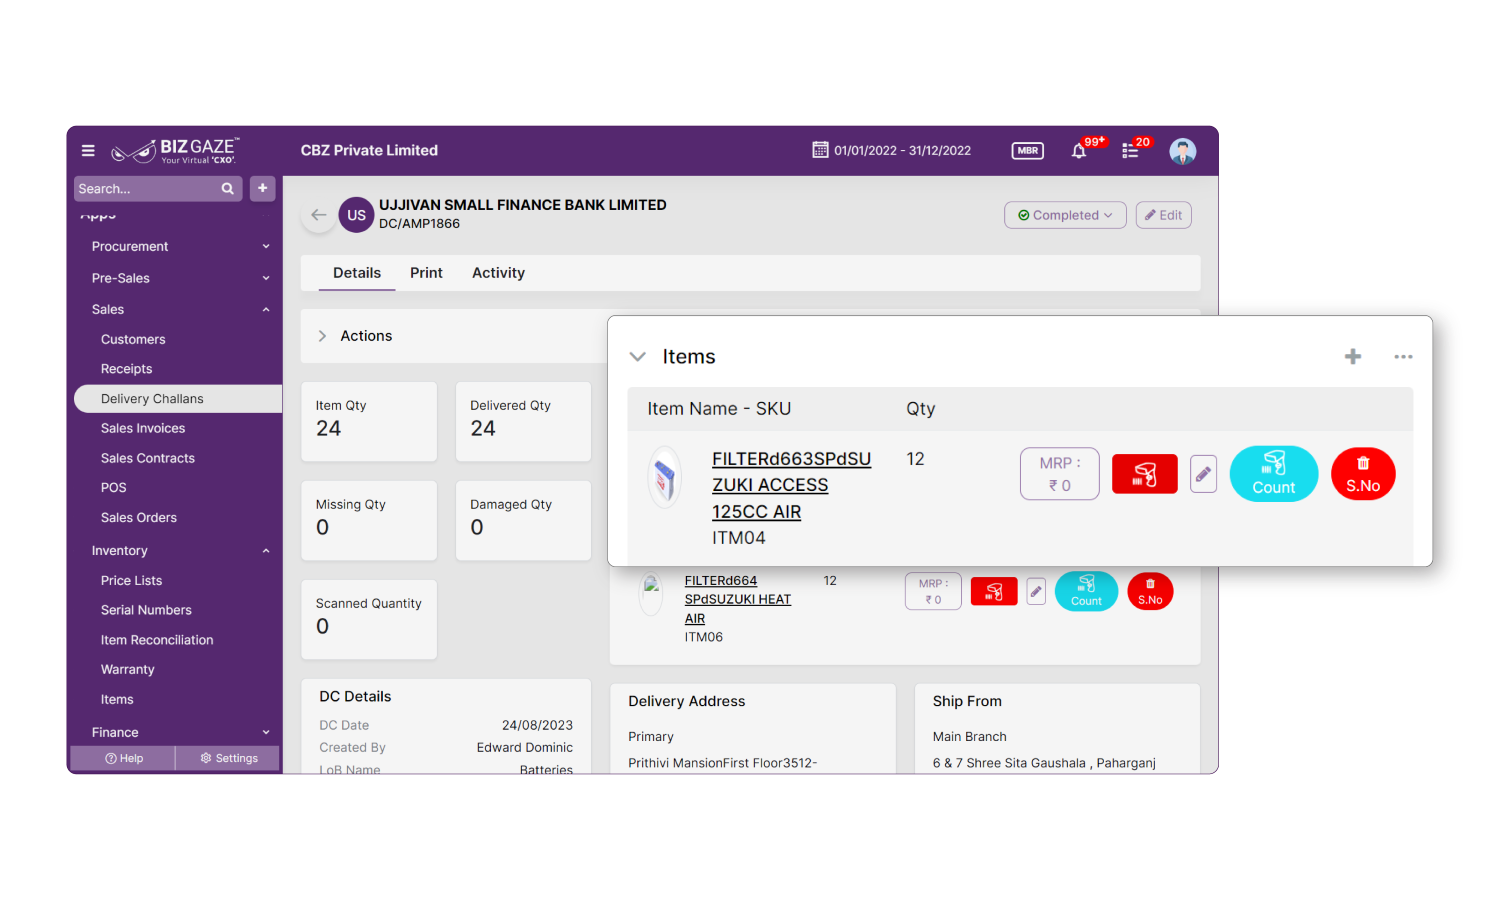Click the MBR icon in header
The width and height of the screenshot is (1500, 900).
click(1028, 151)
